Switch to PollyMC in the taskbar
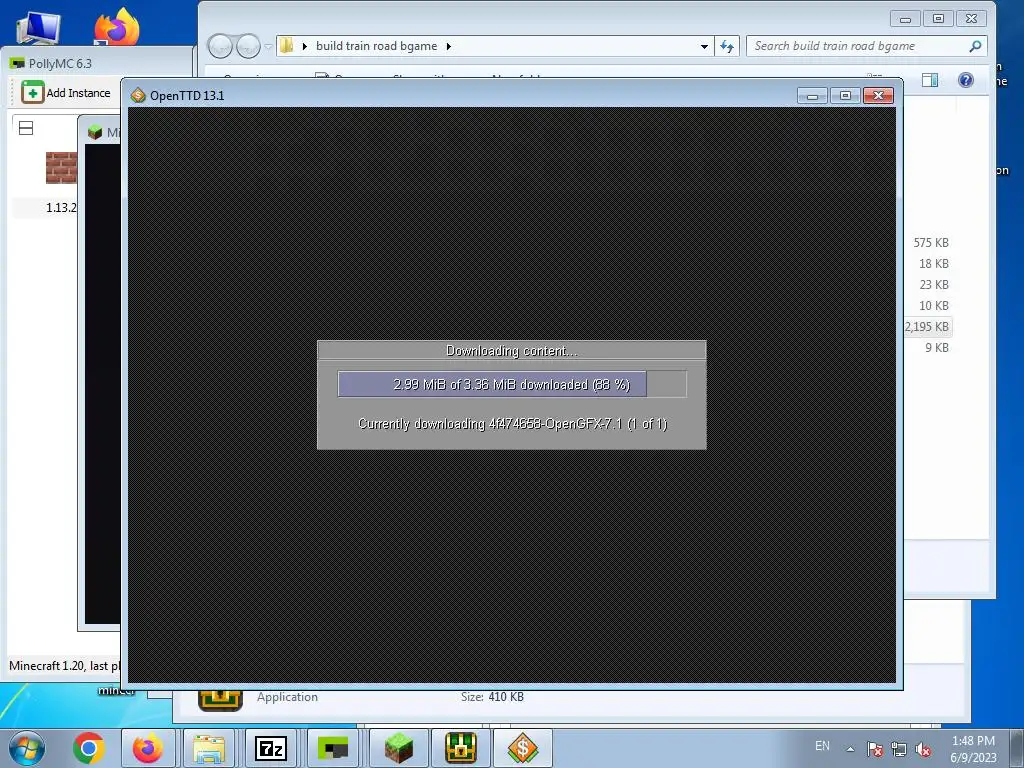 332,748
